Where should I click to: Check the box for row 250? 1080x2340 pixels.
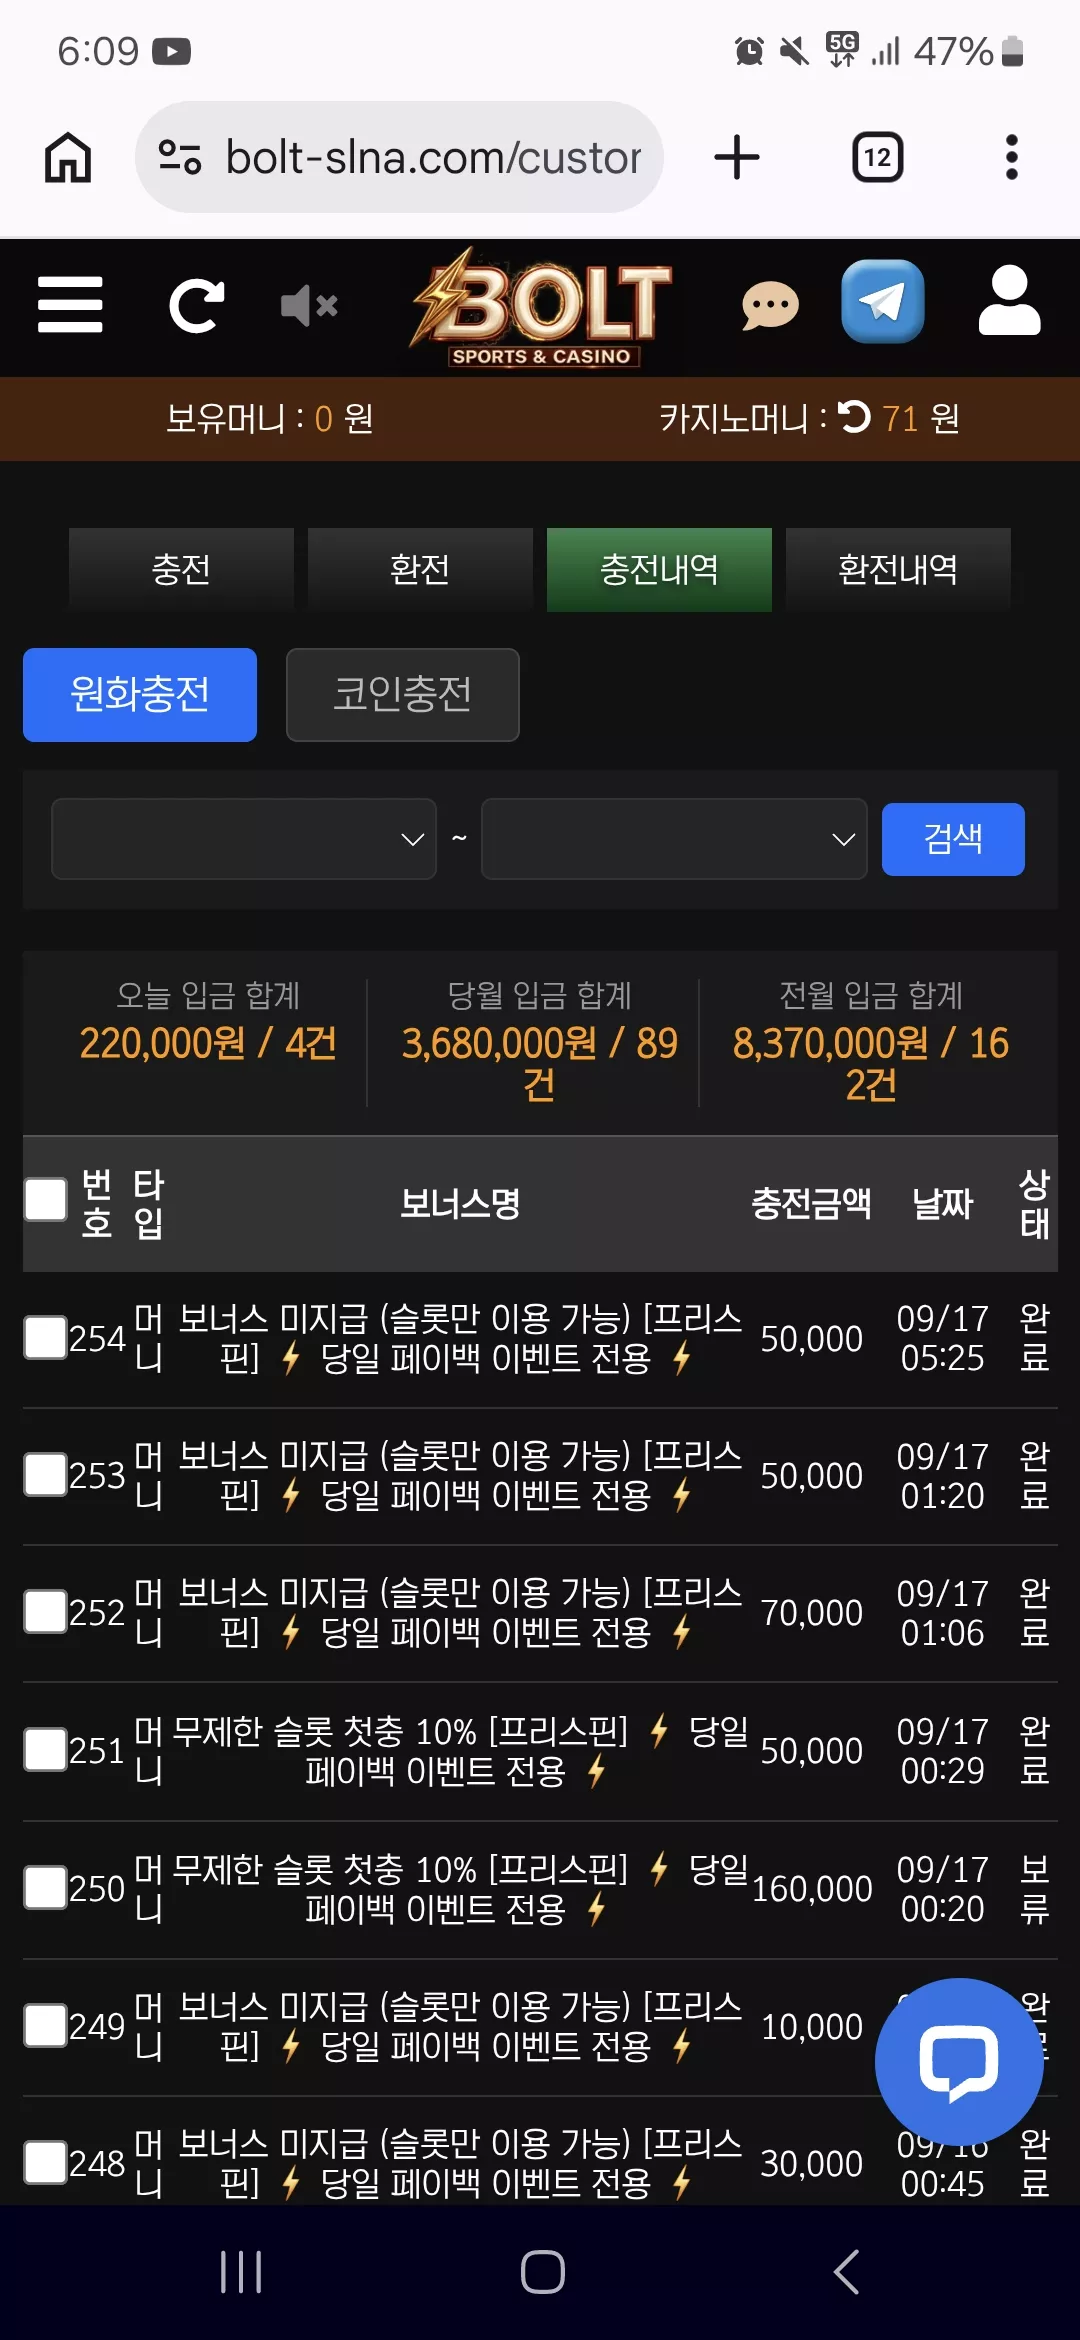click(46, 1887)
